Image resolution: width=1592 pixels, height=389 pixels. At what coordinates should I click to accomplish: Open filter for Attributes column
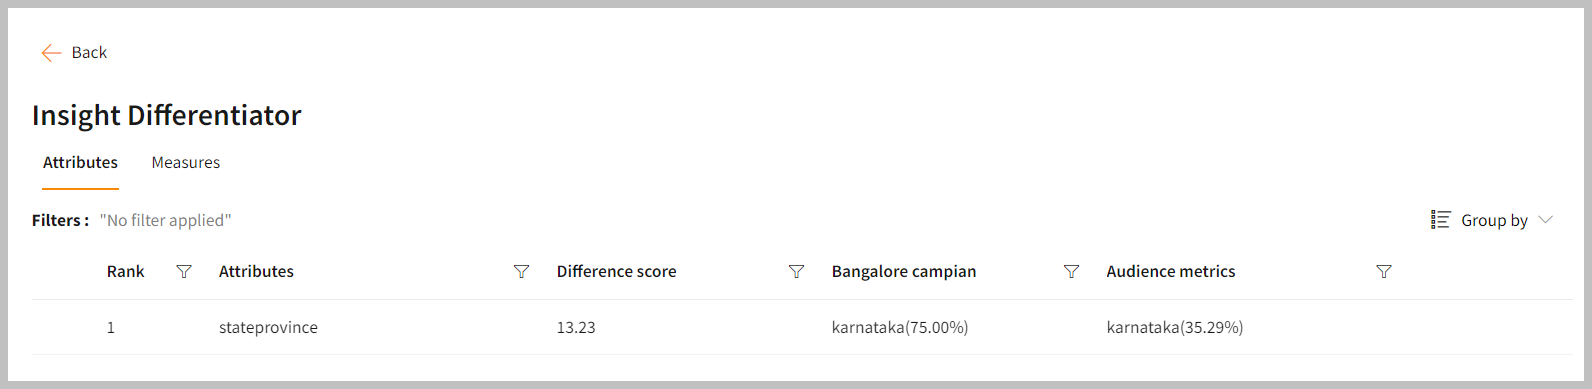pyautogui.click(x=521, y=272)
